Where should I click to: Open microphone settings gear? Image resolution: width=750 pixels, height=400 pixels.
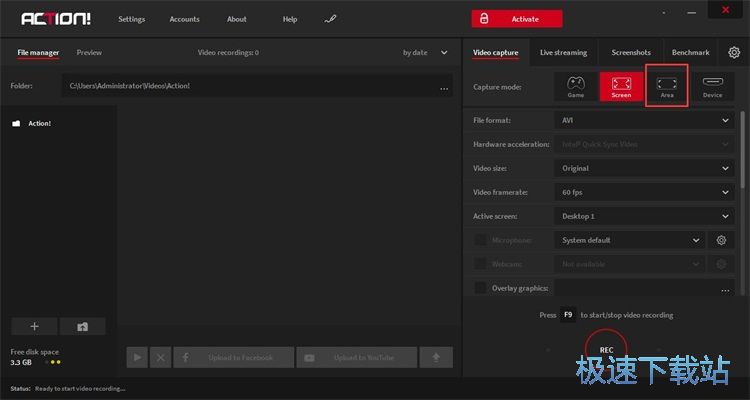pyautogui.click(x=721, y=240)
